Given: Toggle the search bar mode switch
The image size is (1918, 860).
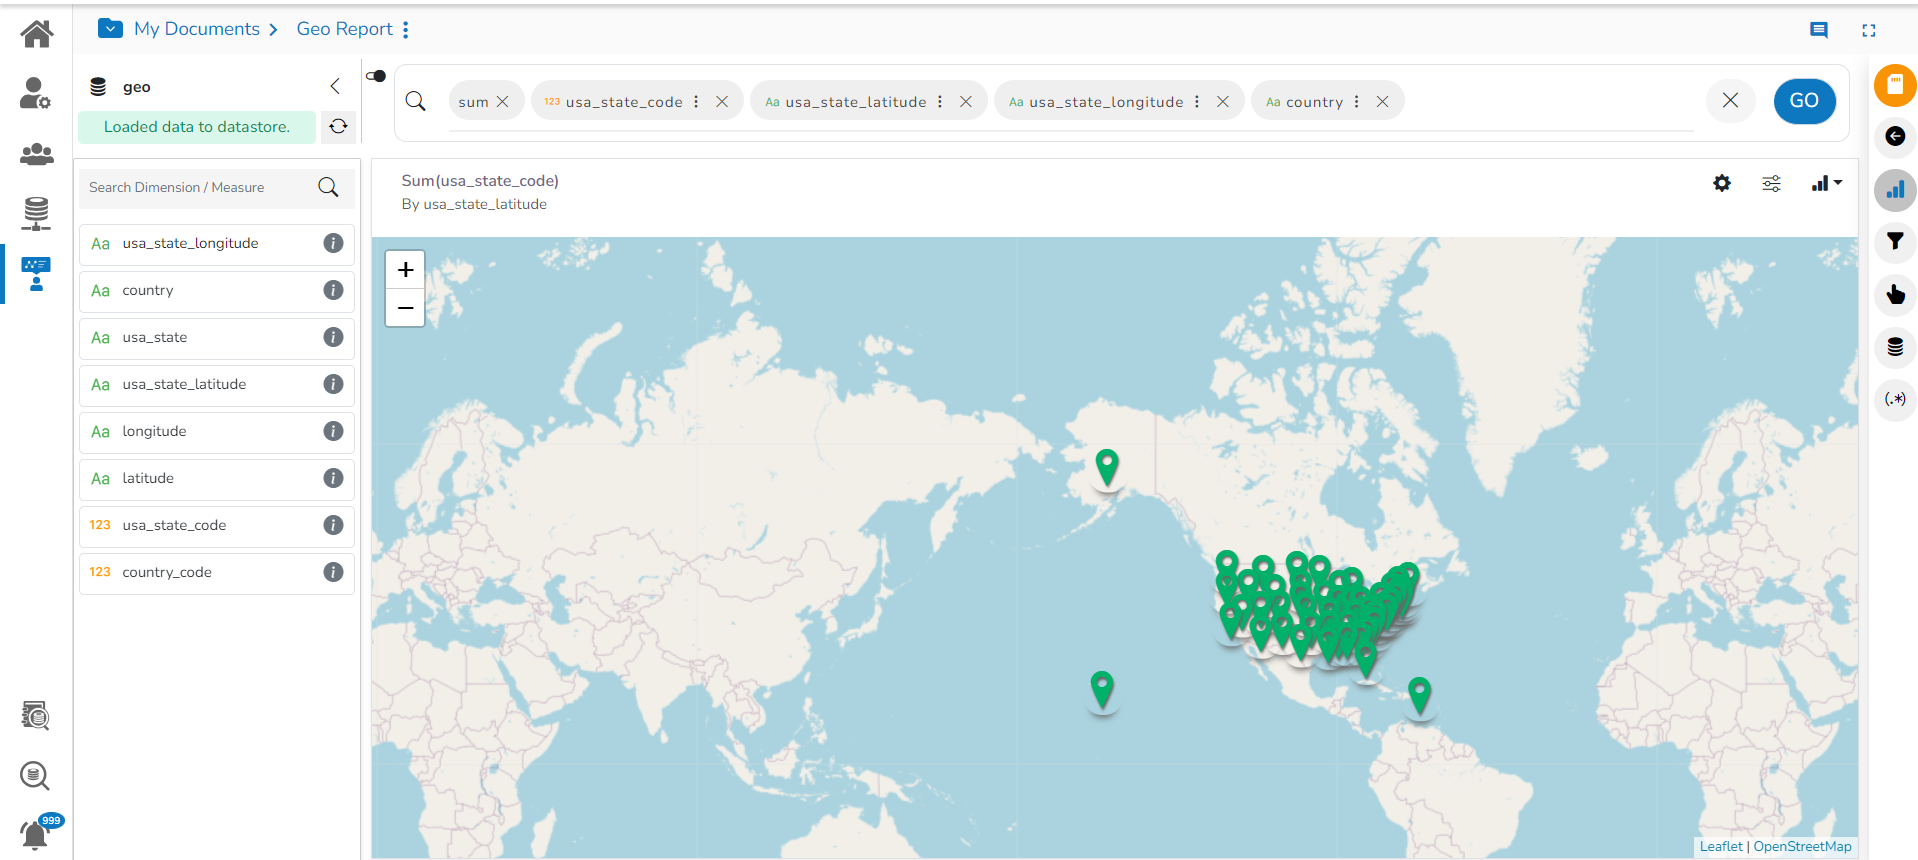Looking at the screenshot, I should [376, 76].
